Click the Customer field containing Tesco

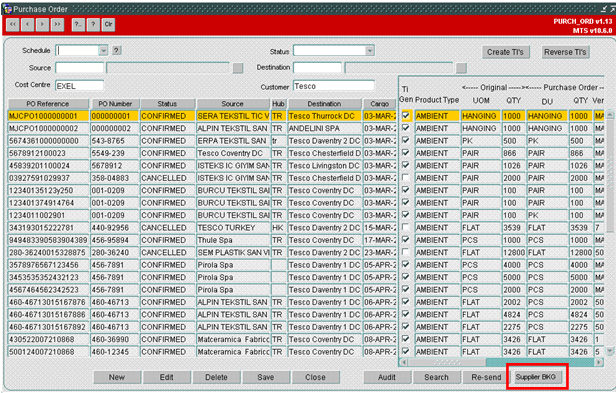pyautogui.click(x=334, y=86)
